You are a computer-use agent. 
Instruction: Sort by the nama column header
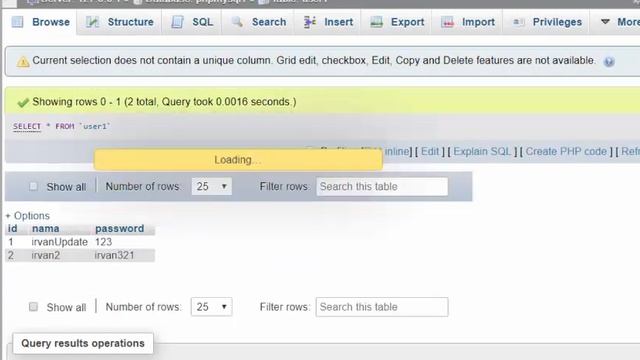(x=46, y=229)
